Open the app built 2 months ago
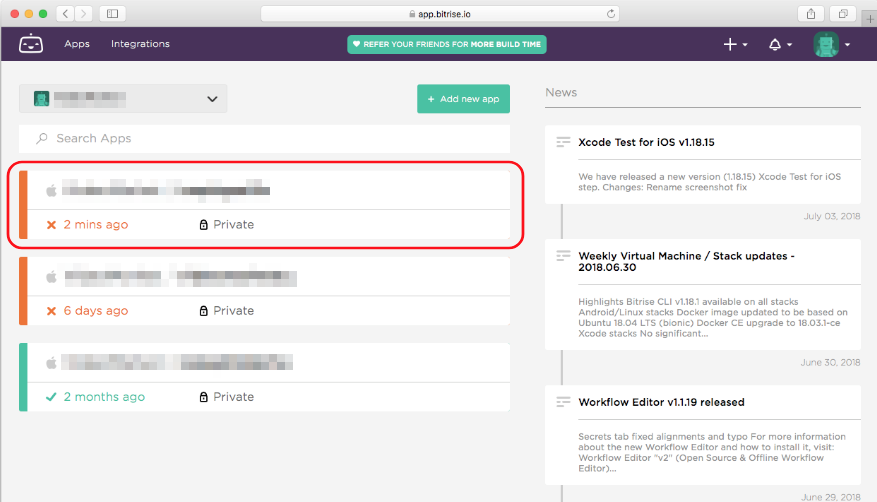877x502 pixels. (265, 377)
